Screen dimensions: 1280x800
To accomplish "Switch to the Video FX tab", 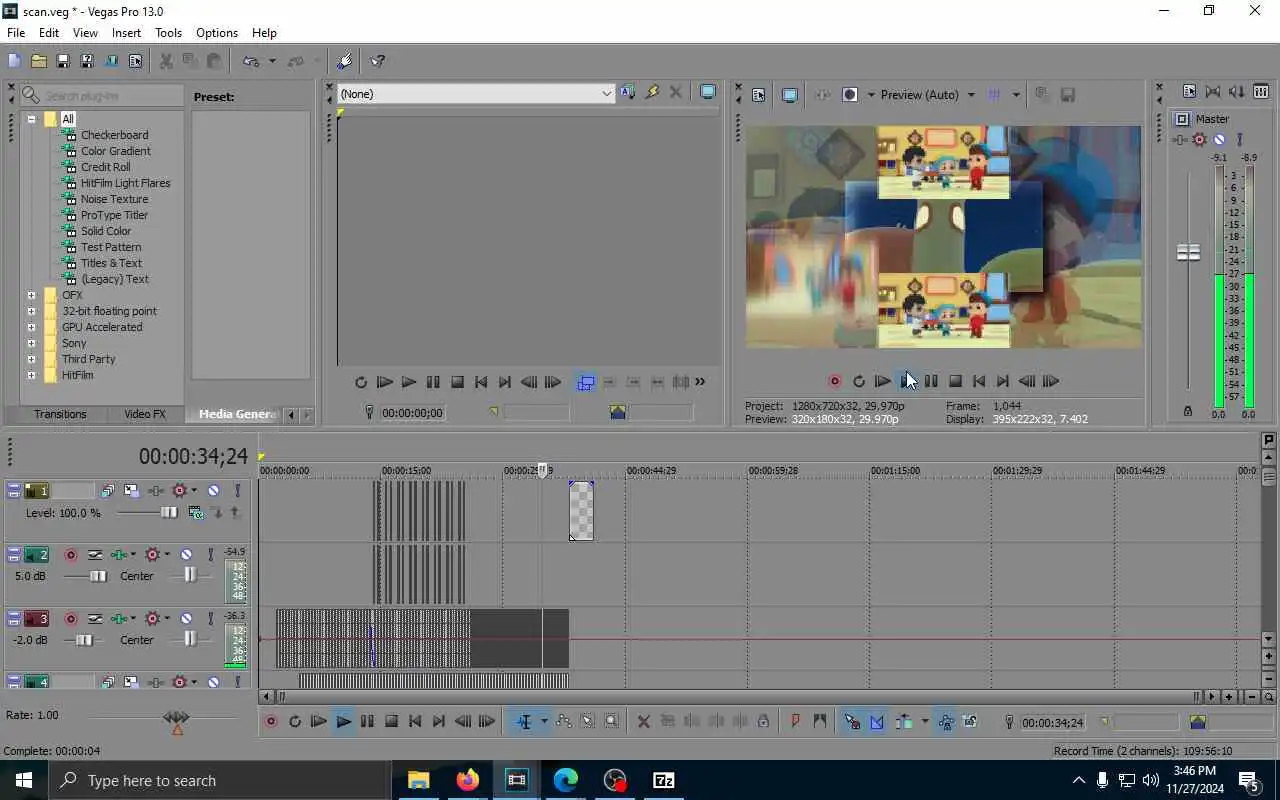I will (x=145, y=414).
